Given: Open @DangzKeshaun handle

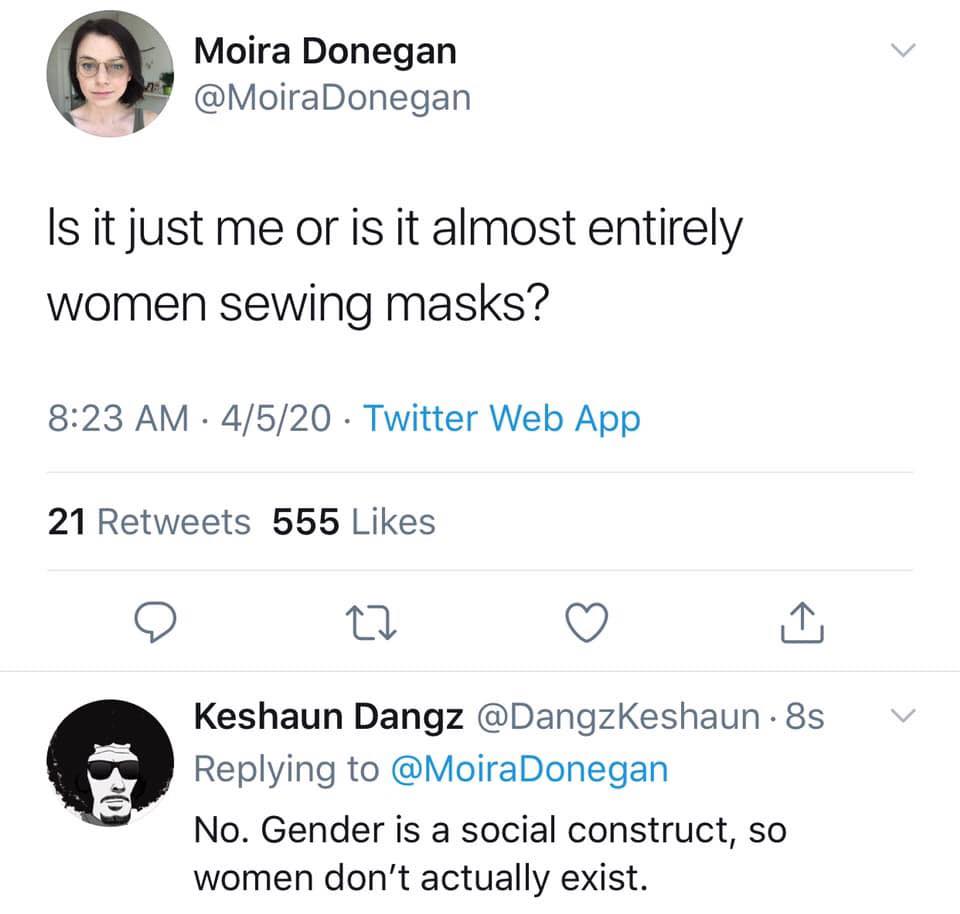Looking at the screenshot, I should pos(618,717).
